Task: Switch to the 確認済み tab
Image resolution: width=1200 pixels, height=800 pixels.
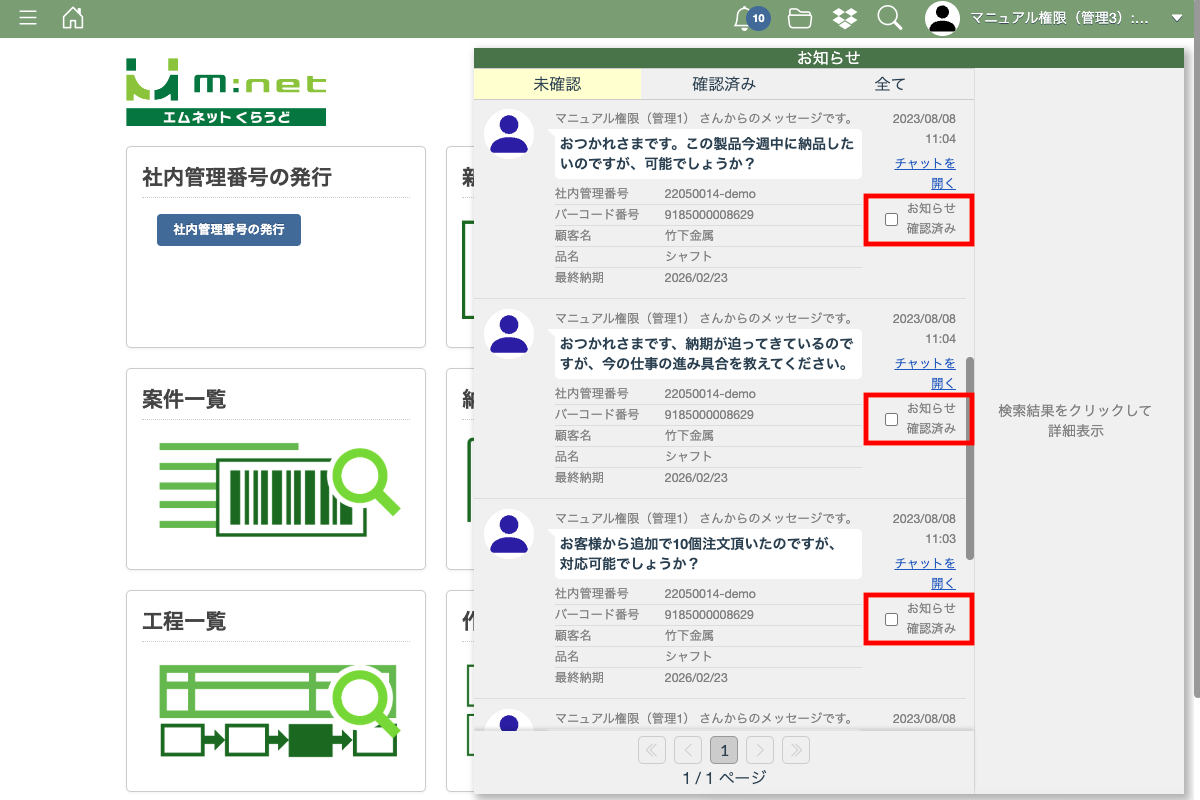Action: (724, 85)
